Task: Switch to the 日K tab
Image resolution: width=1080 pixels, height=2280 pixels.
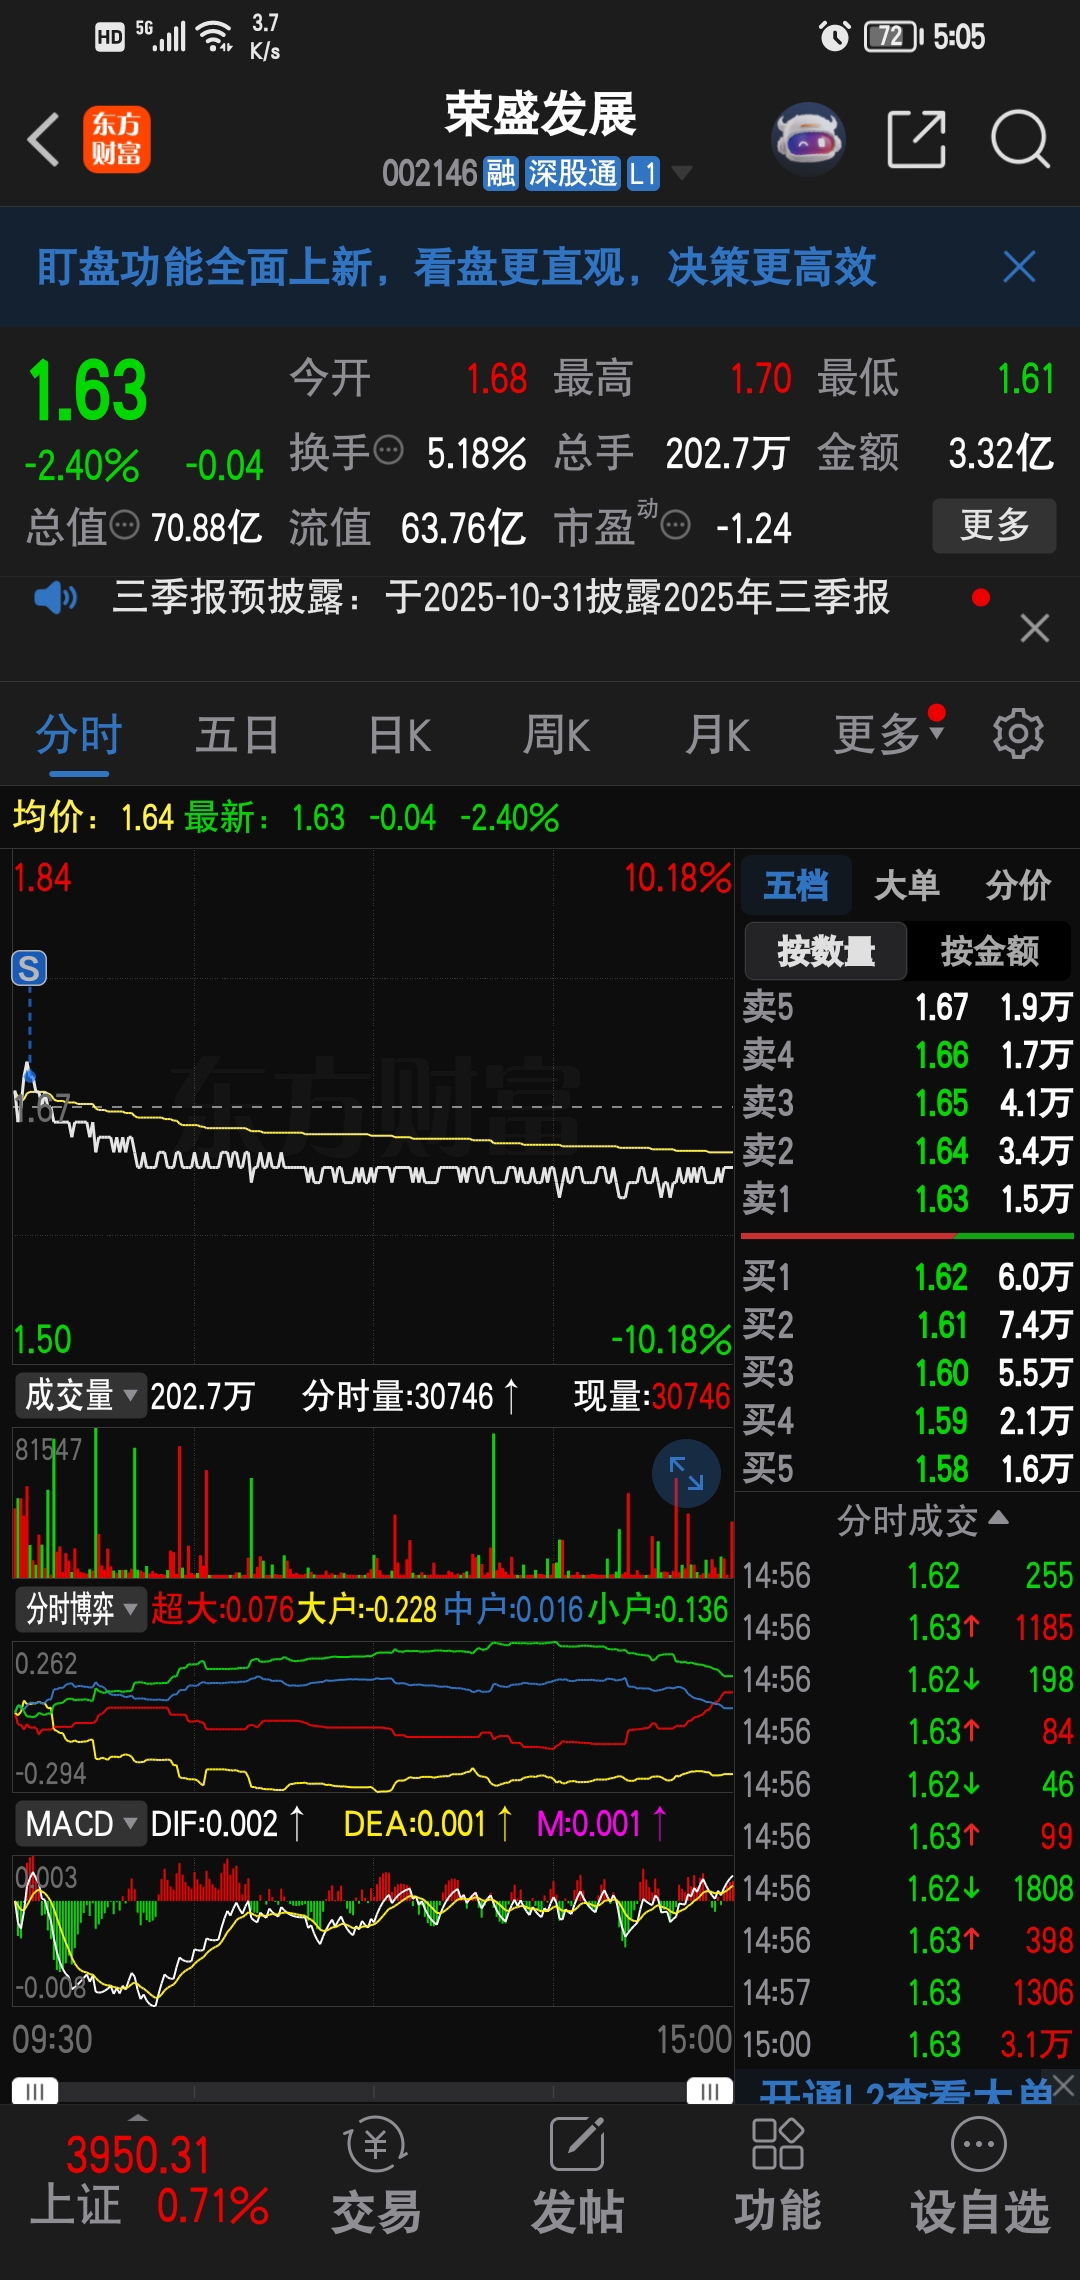Action: coord(399,736)
